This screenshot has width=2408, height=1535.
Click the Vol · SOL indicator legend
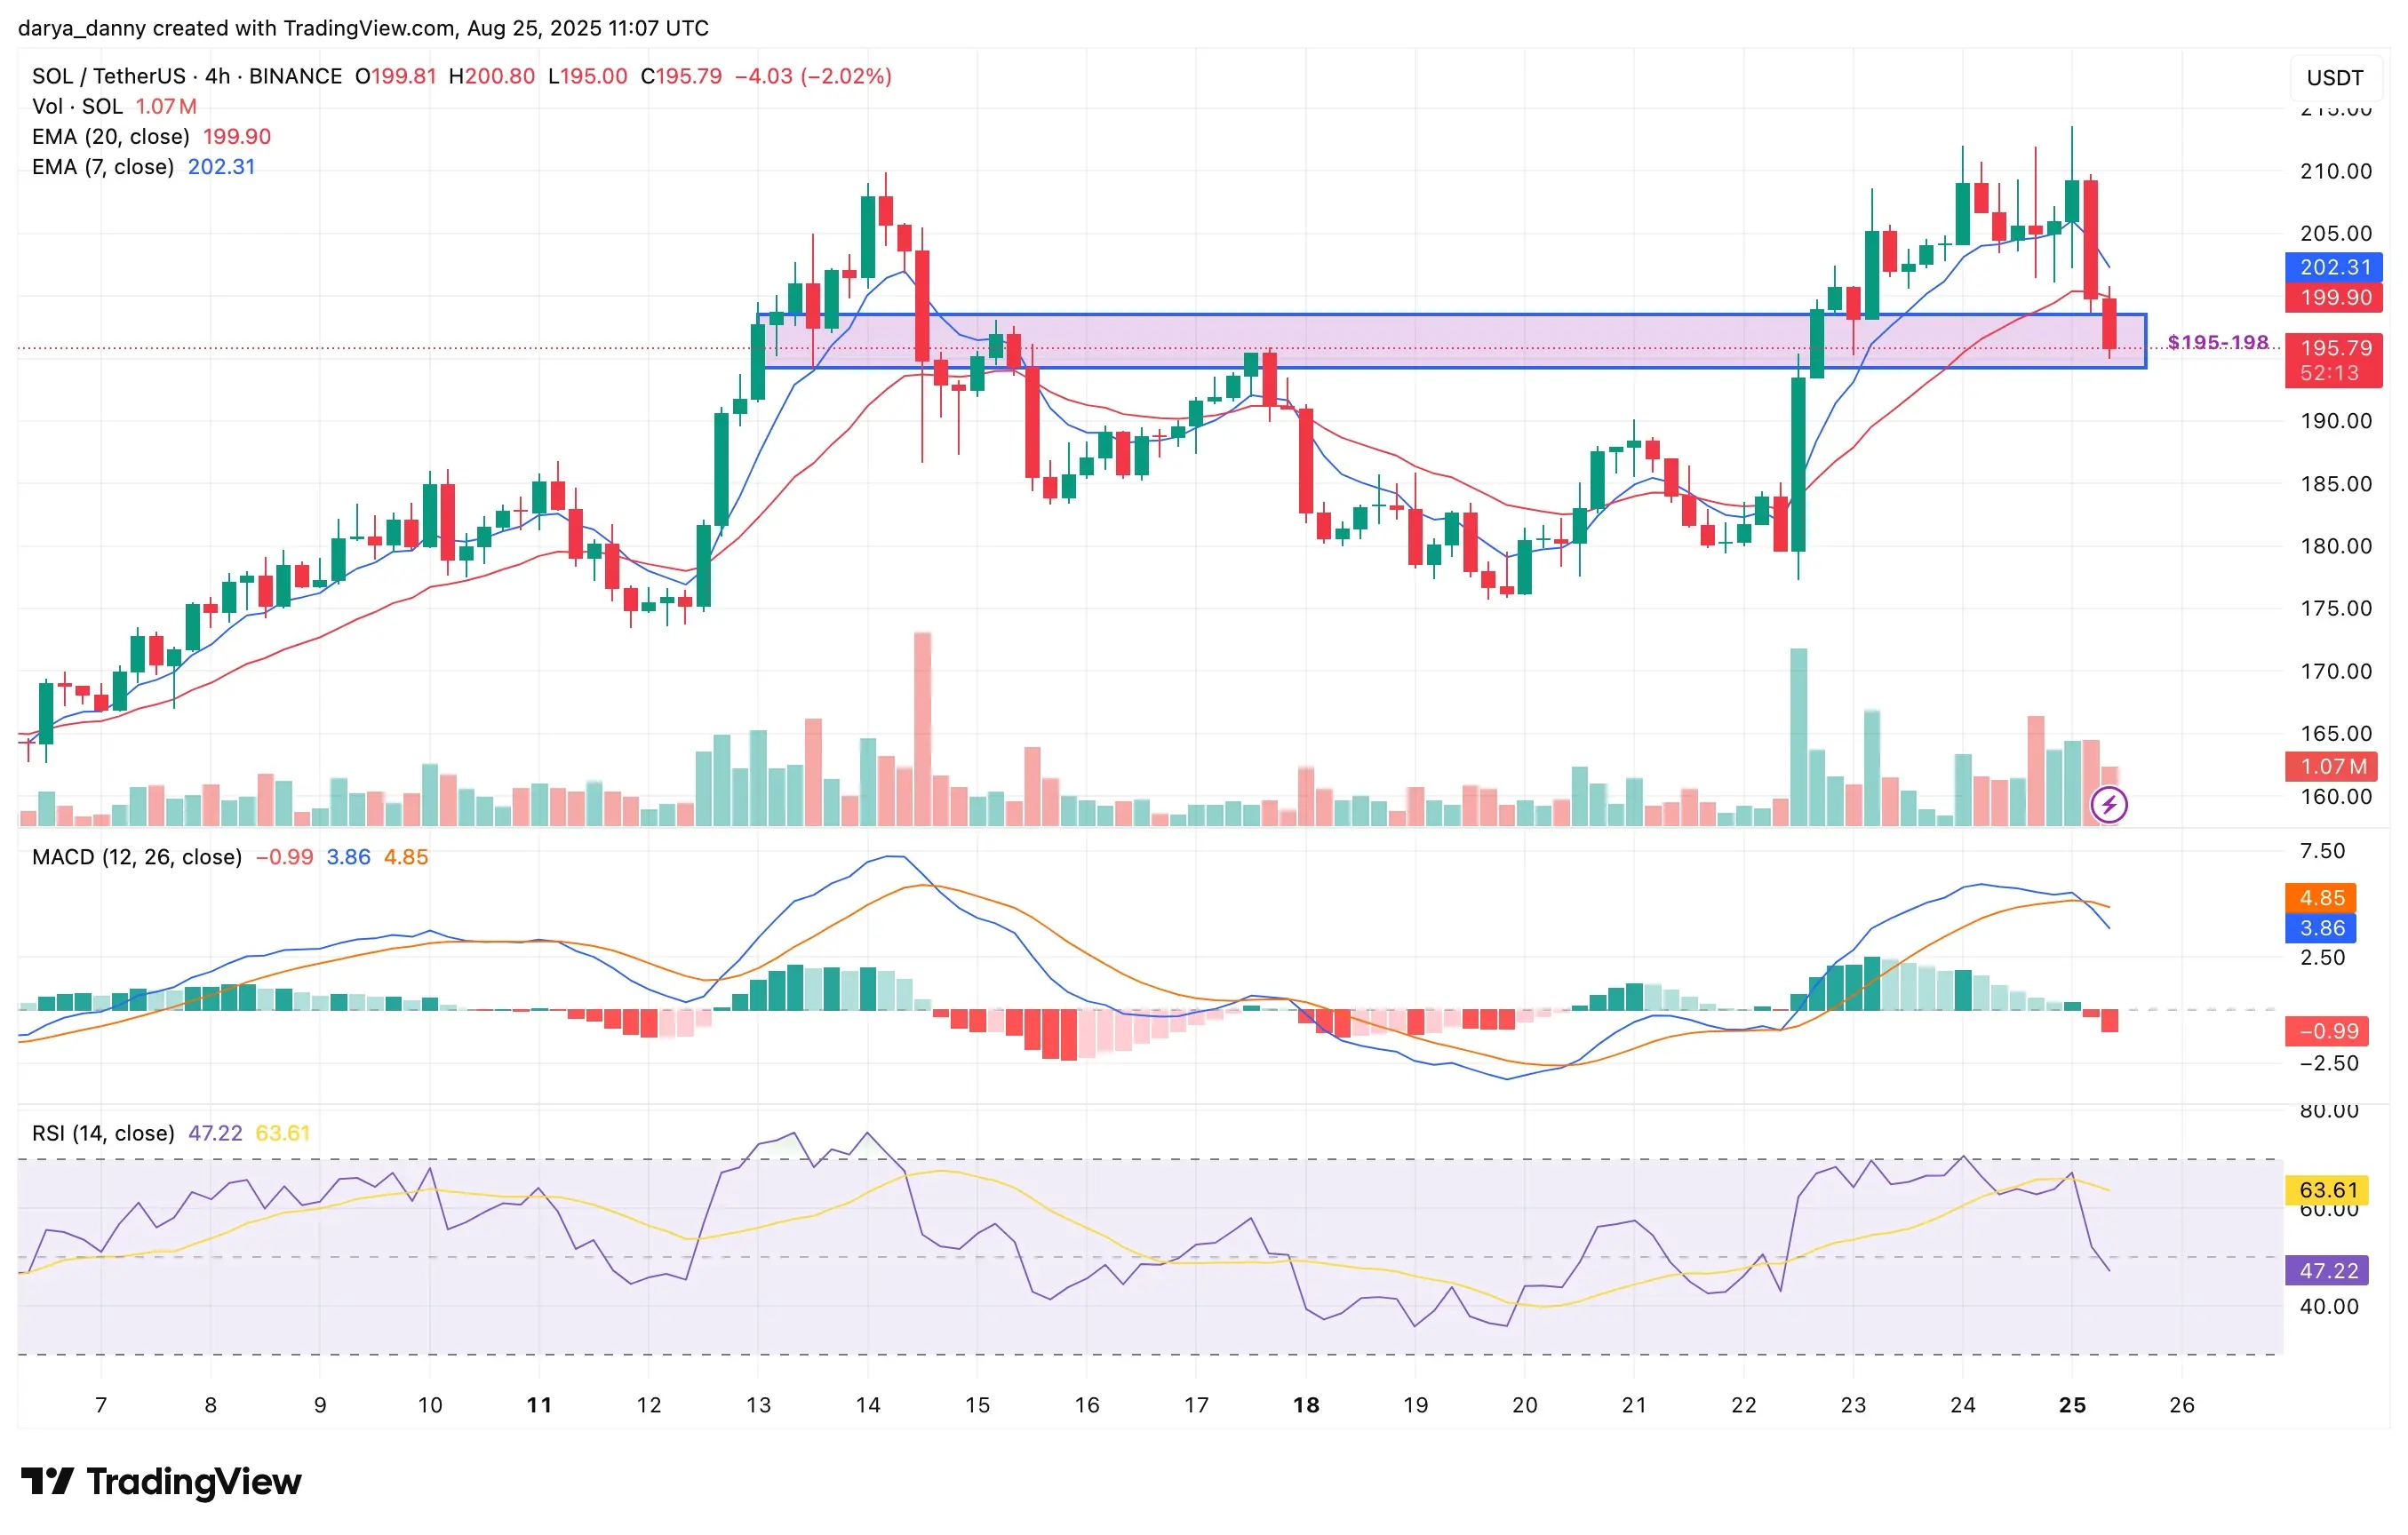(x=114, y=106)
